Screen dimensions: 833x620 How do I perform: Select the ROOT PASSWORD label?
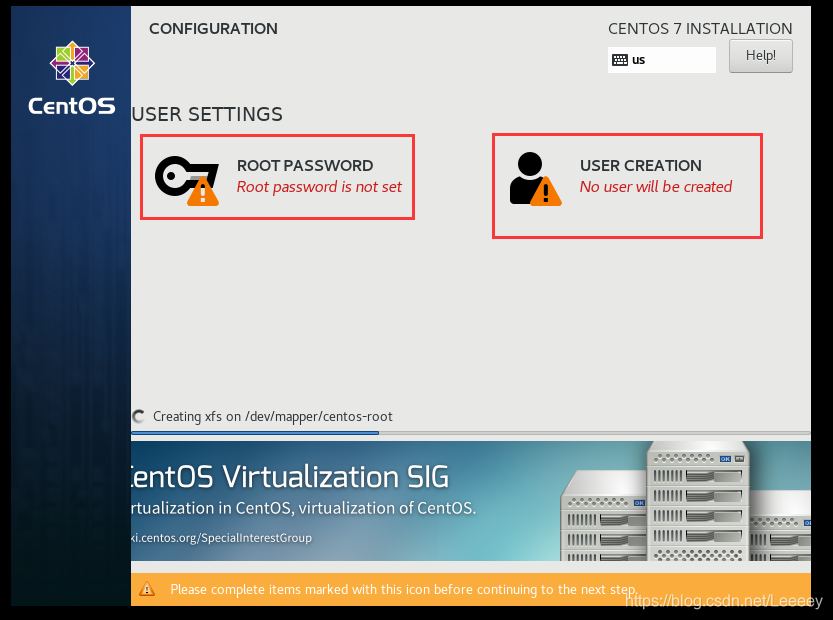pos(305,165)
